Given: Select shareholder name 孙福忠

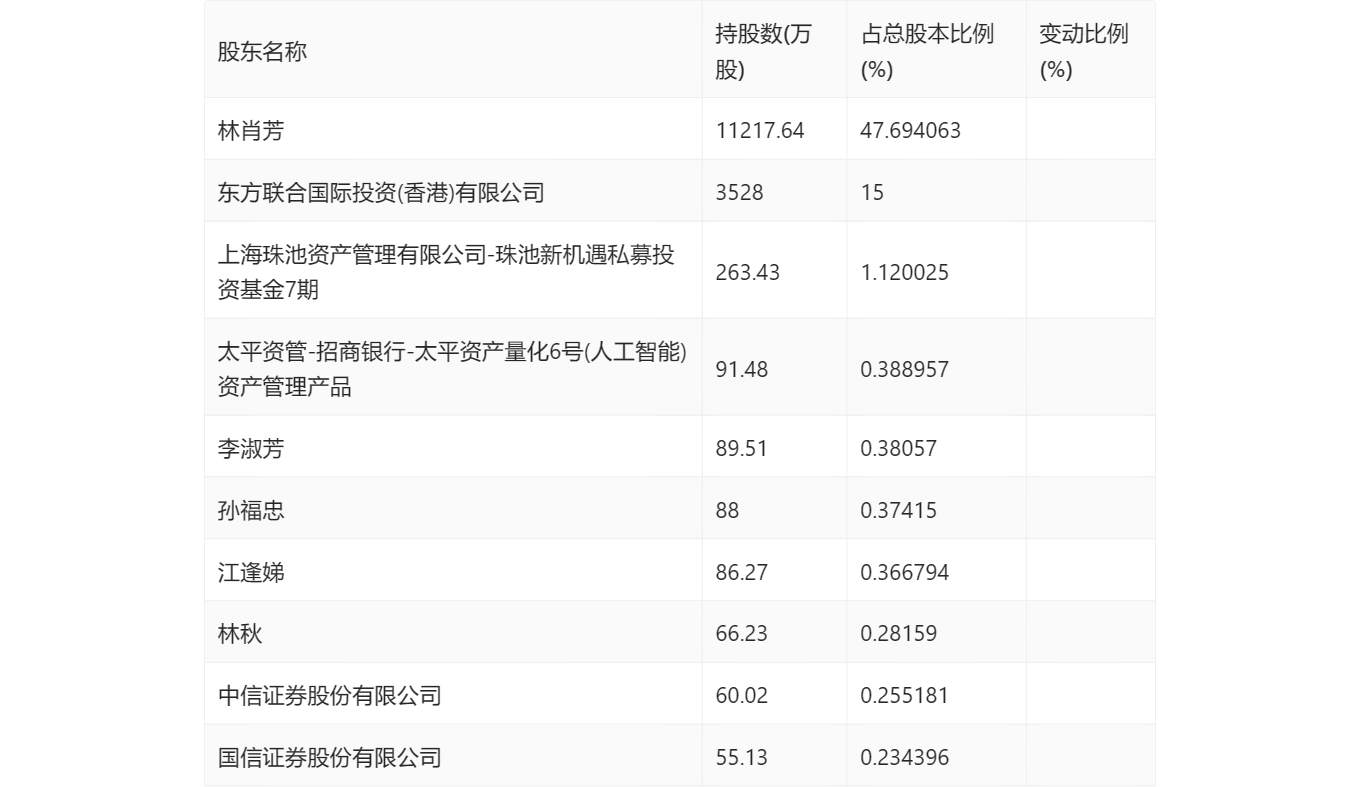Looking at the screenshot, I should tap(251, 510).
